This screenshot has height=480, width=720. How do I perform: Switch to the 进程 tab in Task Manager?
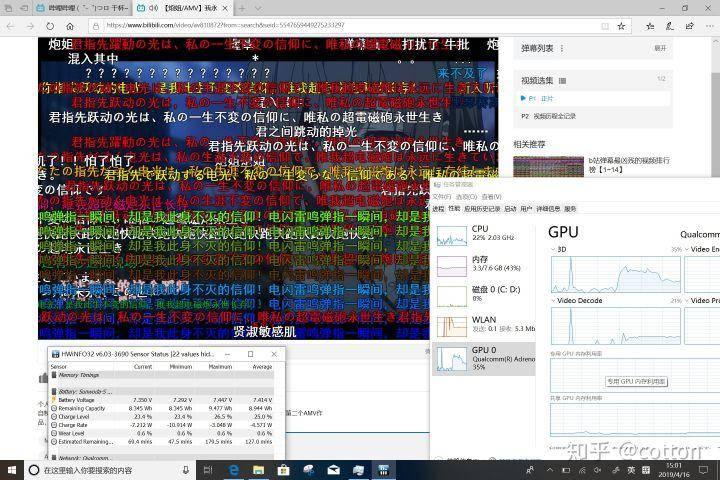point(438,209)
